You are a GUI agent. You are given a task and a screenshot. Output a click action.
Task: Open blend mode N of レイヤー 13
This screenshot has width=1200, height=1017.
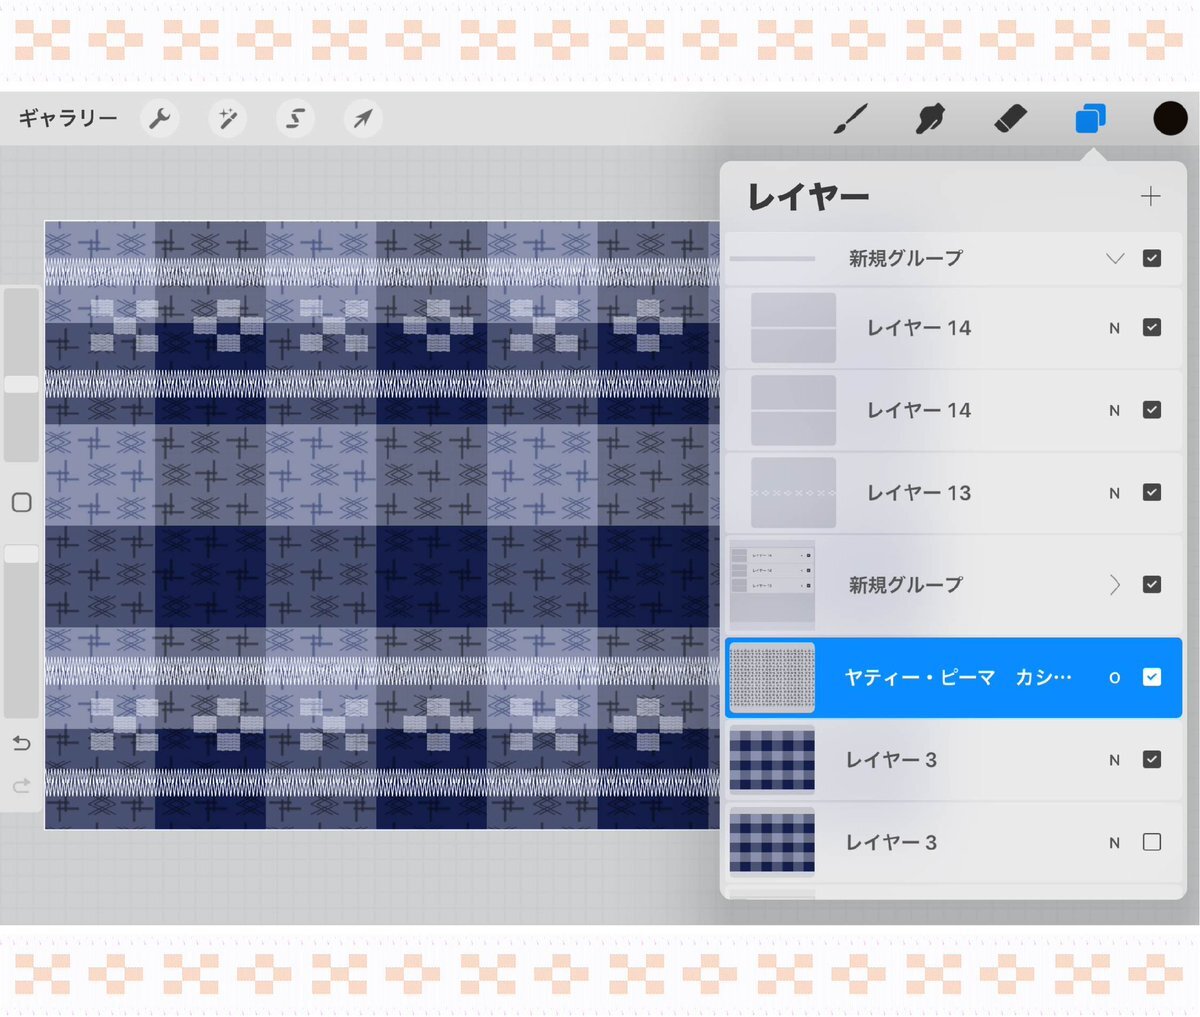[1115, 493]
